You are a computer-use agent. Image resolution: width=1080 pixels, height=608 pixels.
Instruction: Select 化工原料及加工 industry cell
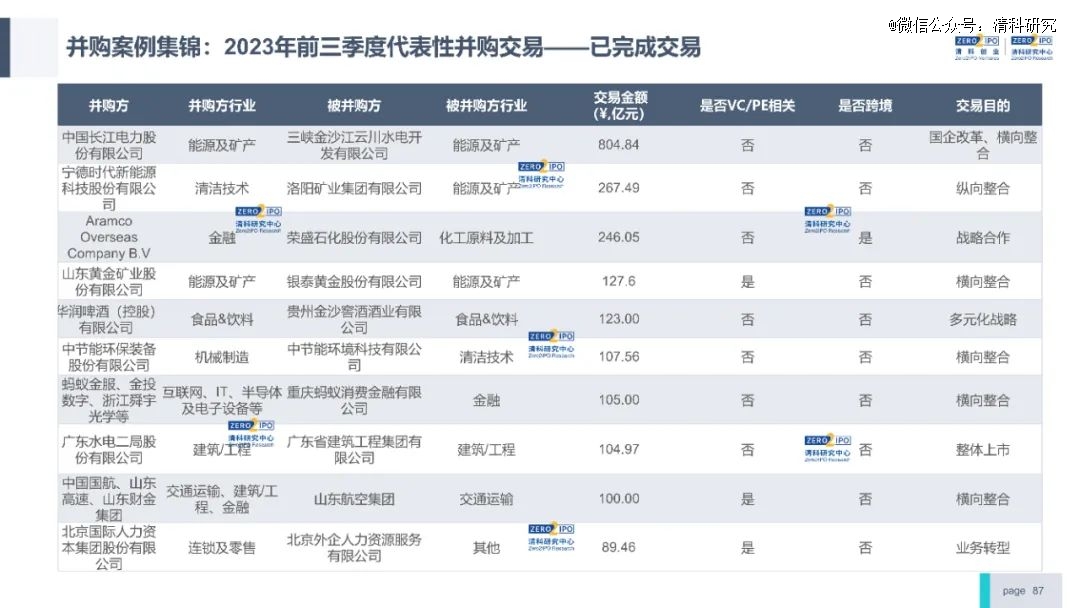pos(486,238)
